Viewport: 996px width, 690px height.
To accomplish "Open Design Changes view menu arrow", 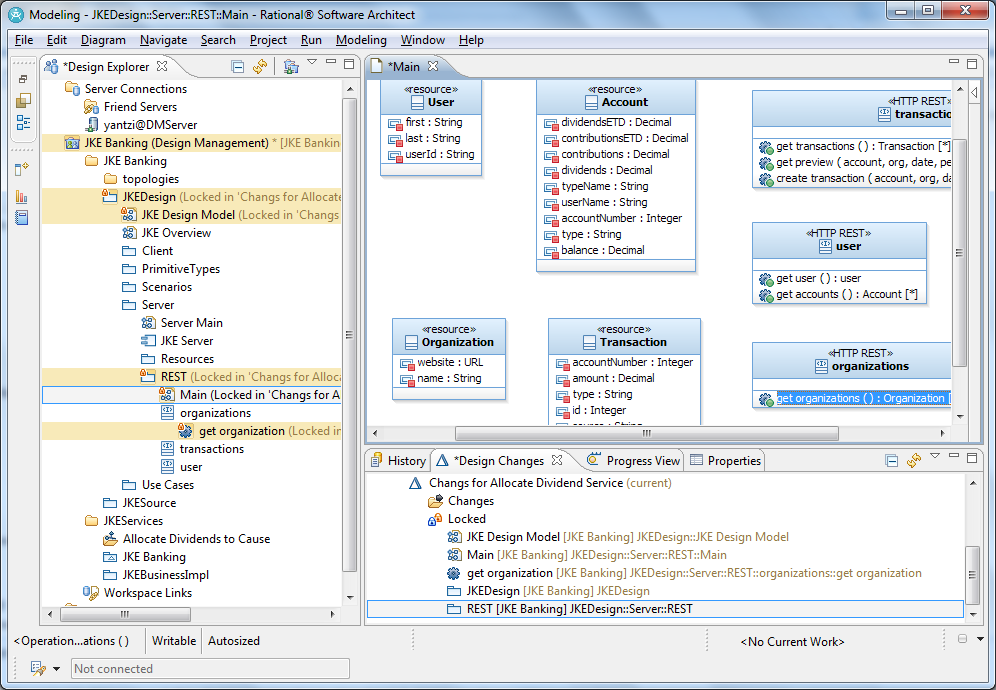I will pyautogui.click(x=934, y=456).
